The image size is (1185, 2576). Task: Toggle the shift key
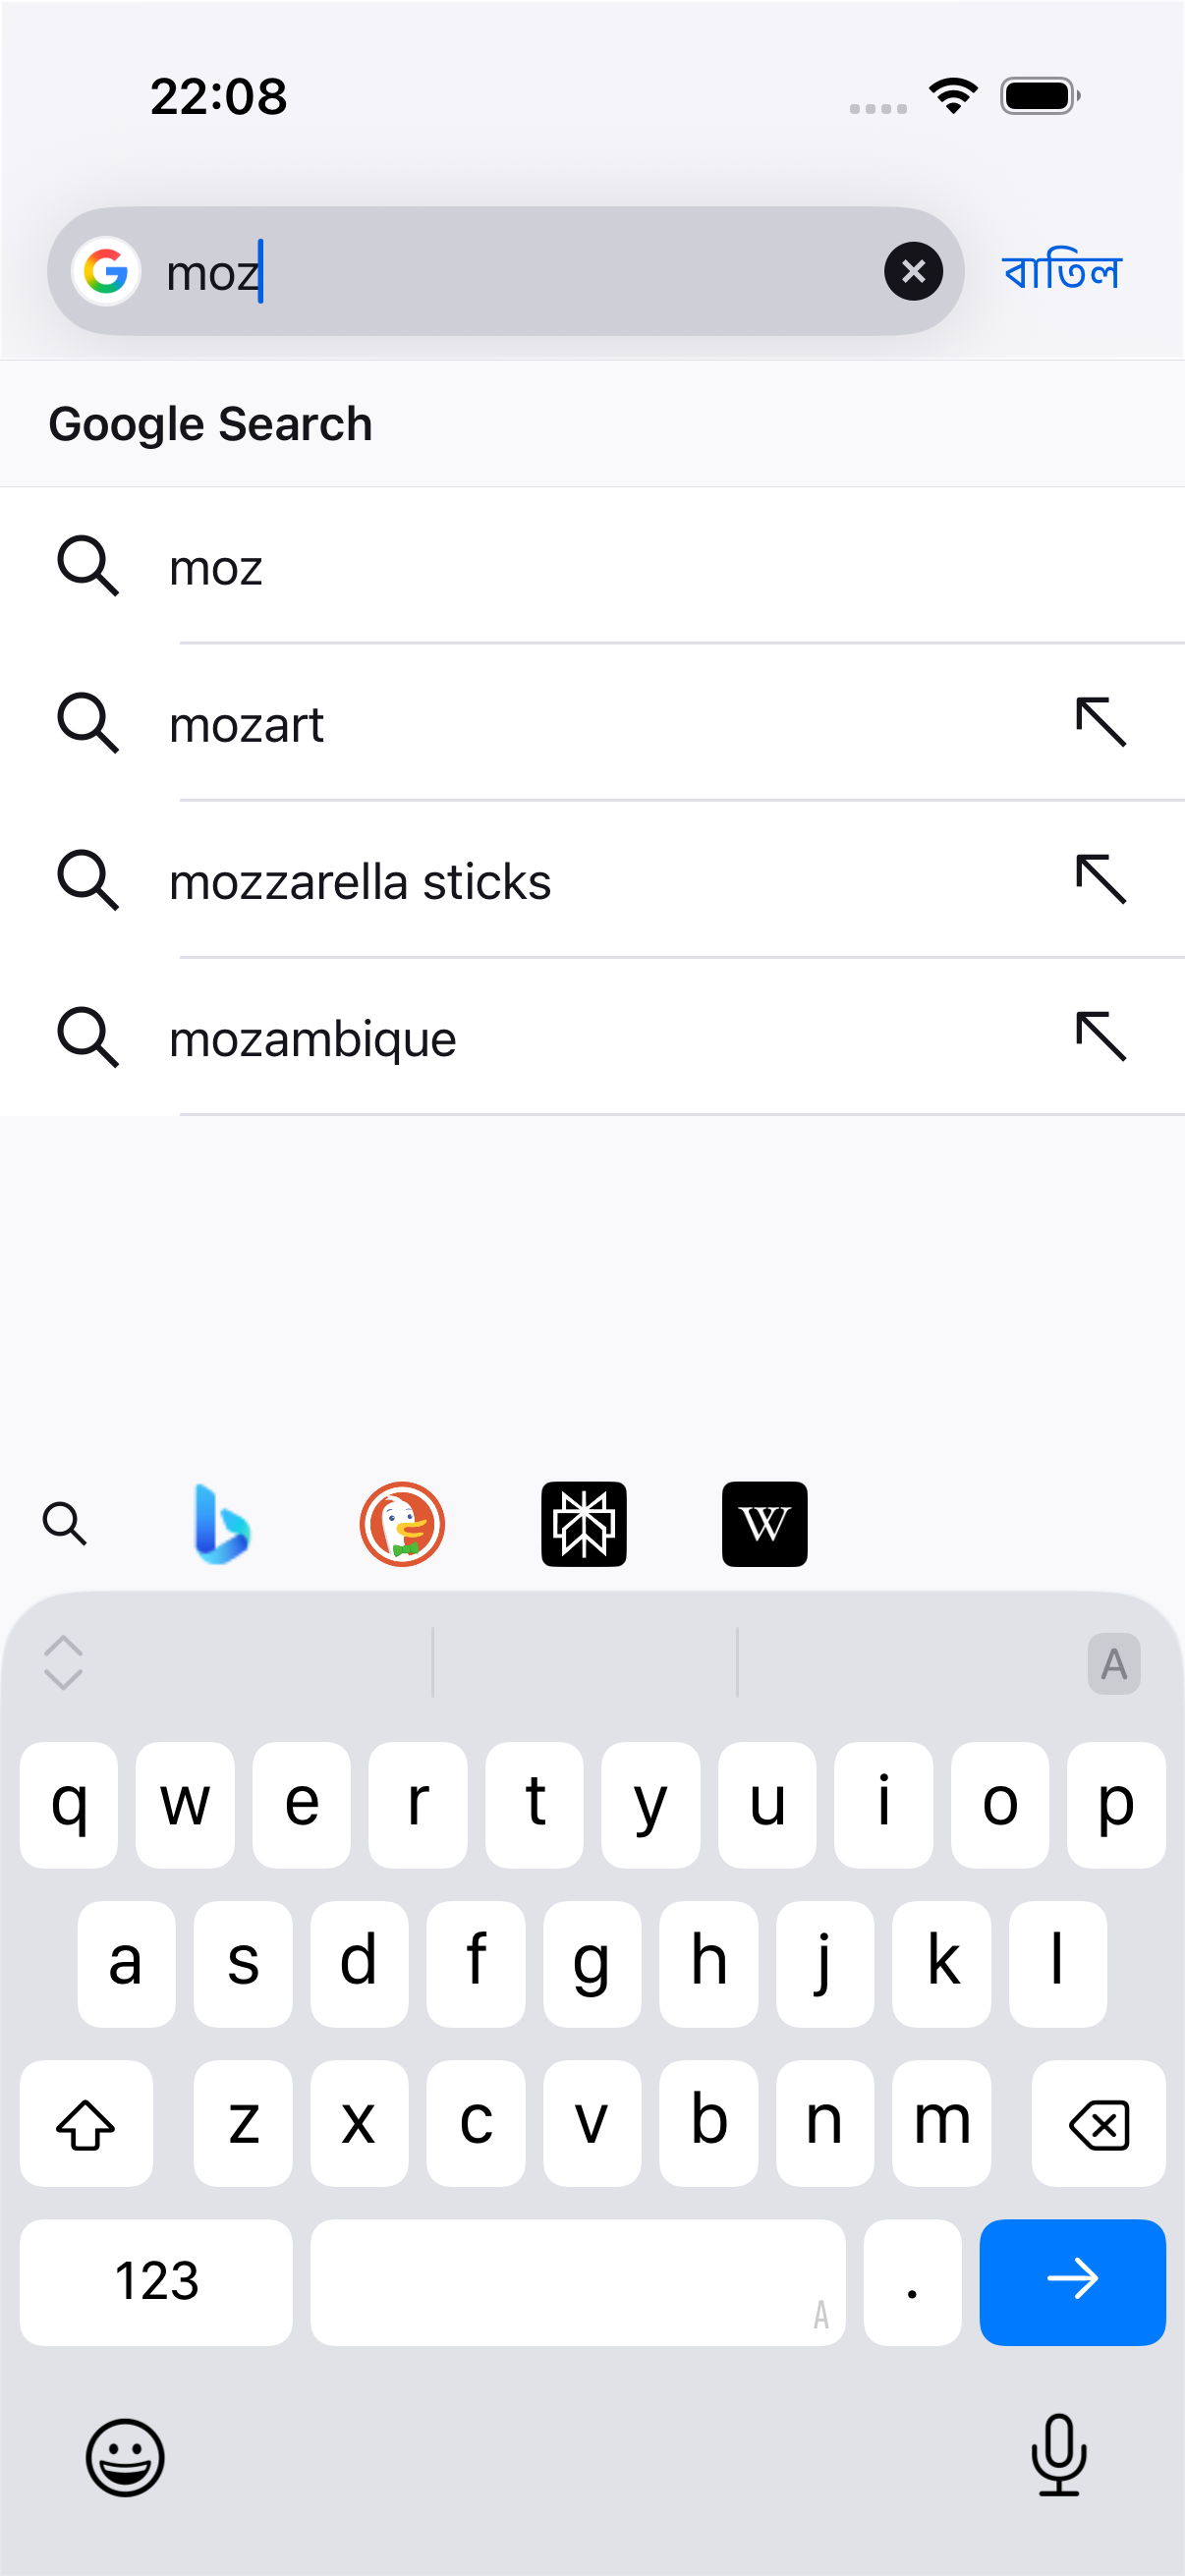86,2123
